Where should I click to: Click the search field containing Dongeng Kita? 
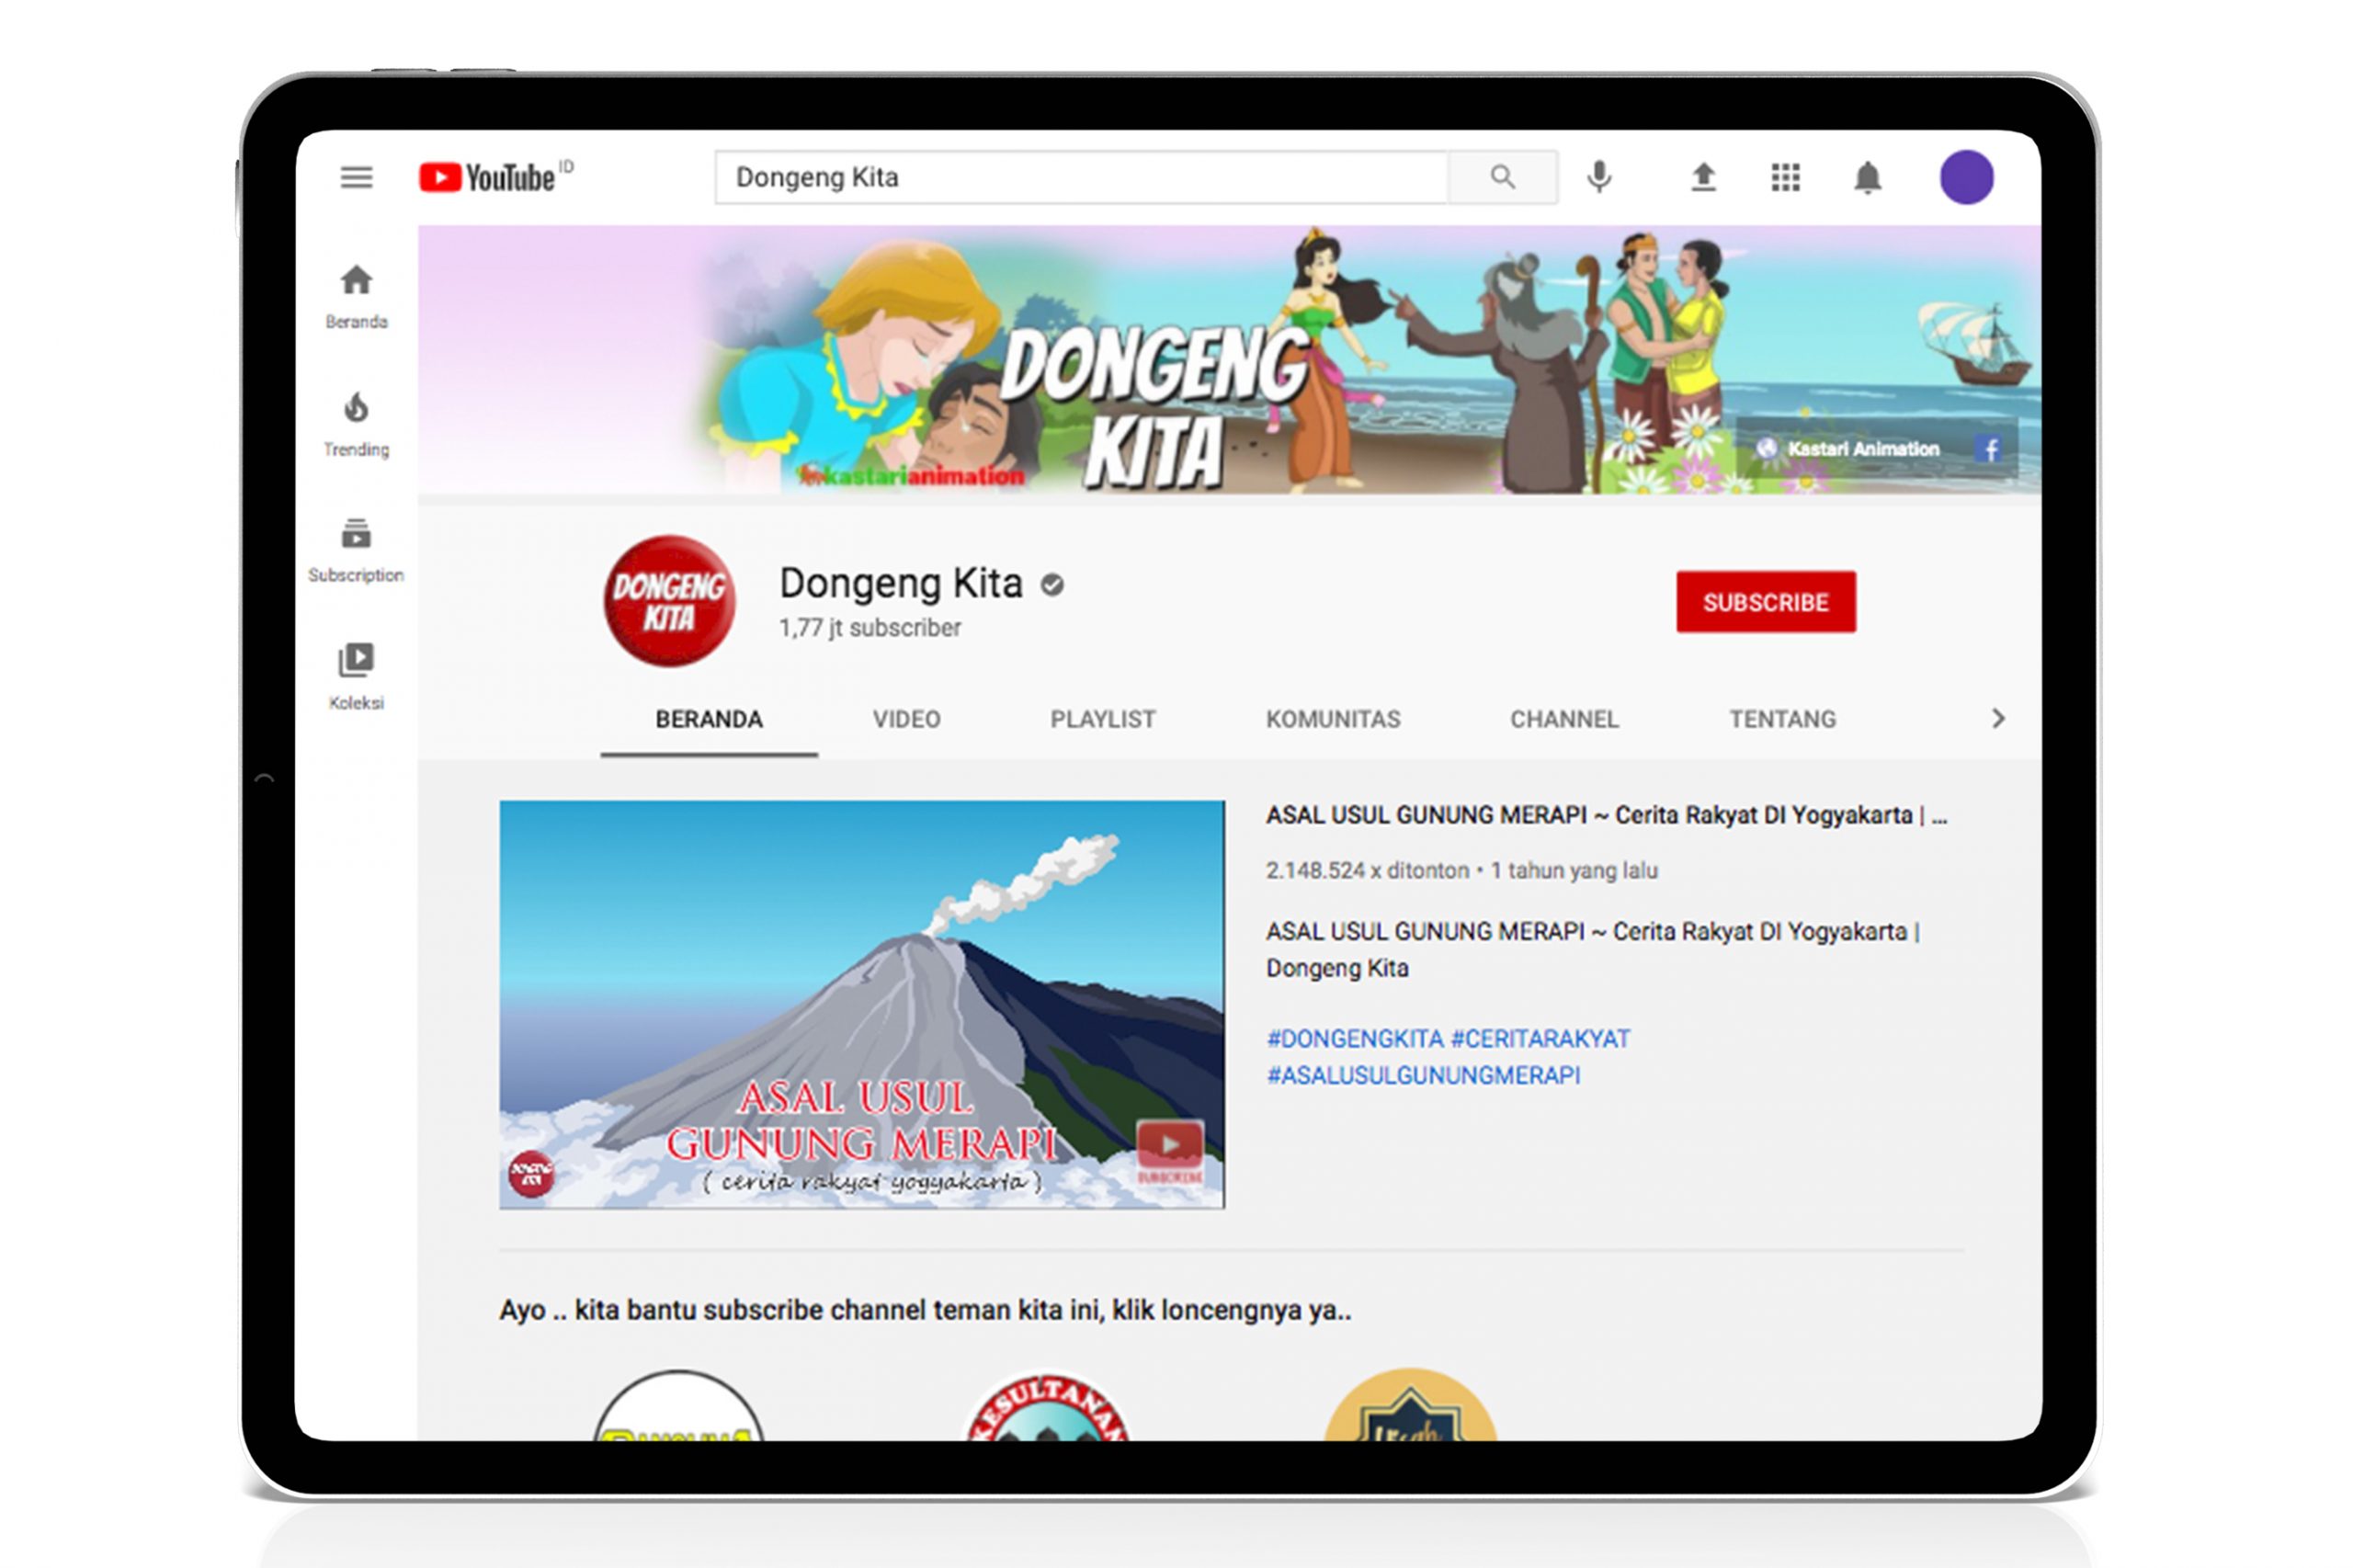[1081, 177]
